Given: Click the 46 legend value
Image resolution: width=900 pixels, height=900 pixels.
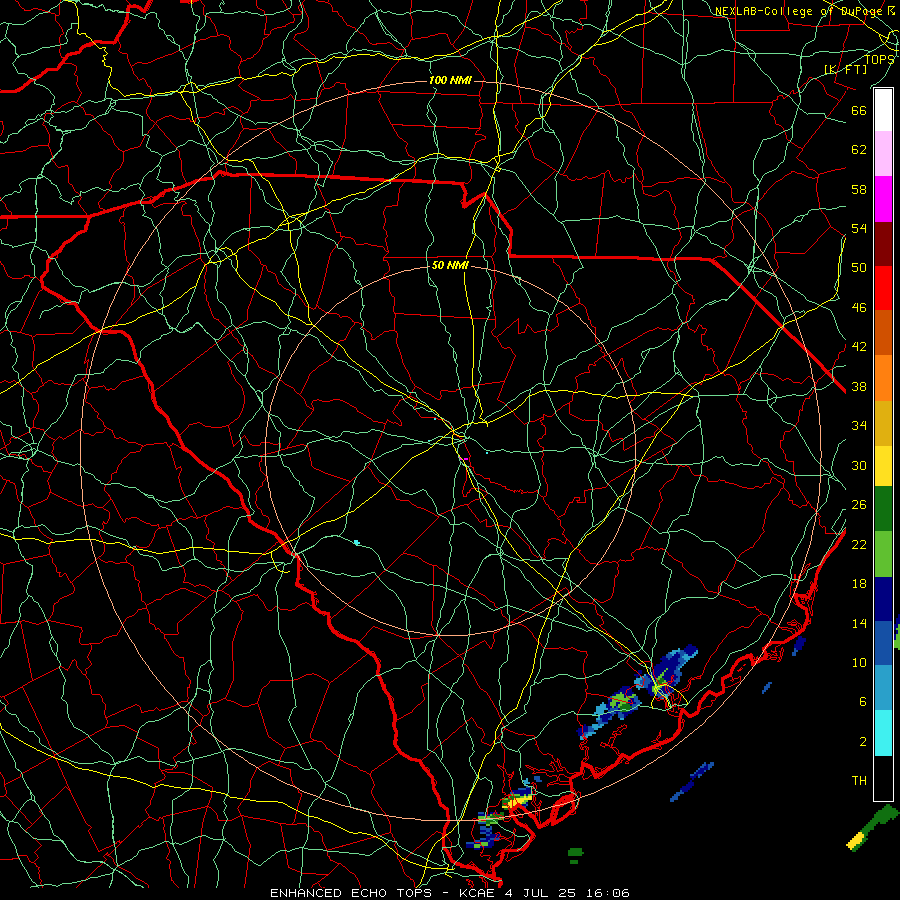Looking at the screenshot, I should pyautogui.click(x=859, y=307).
